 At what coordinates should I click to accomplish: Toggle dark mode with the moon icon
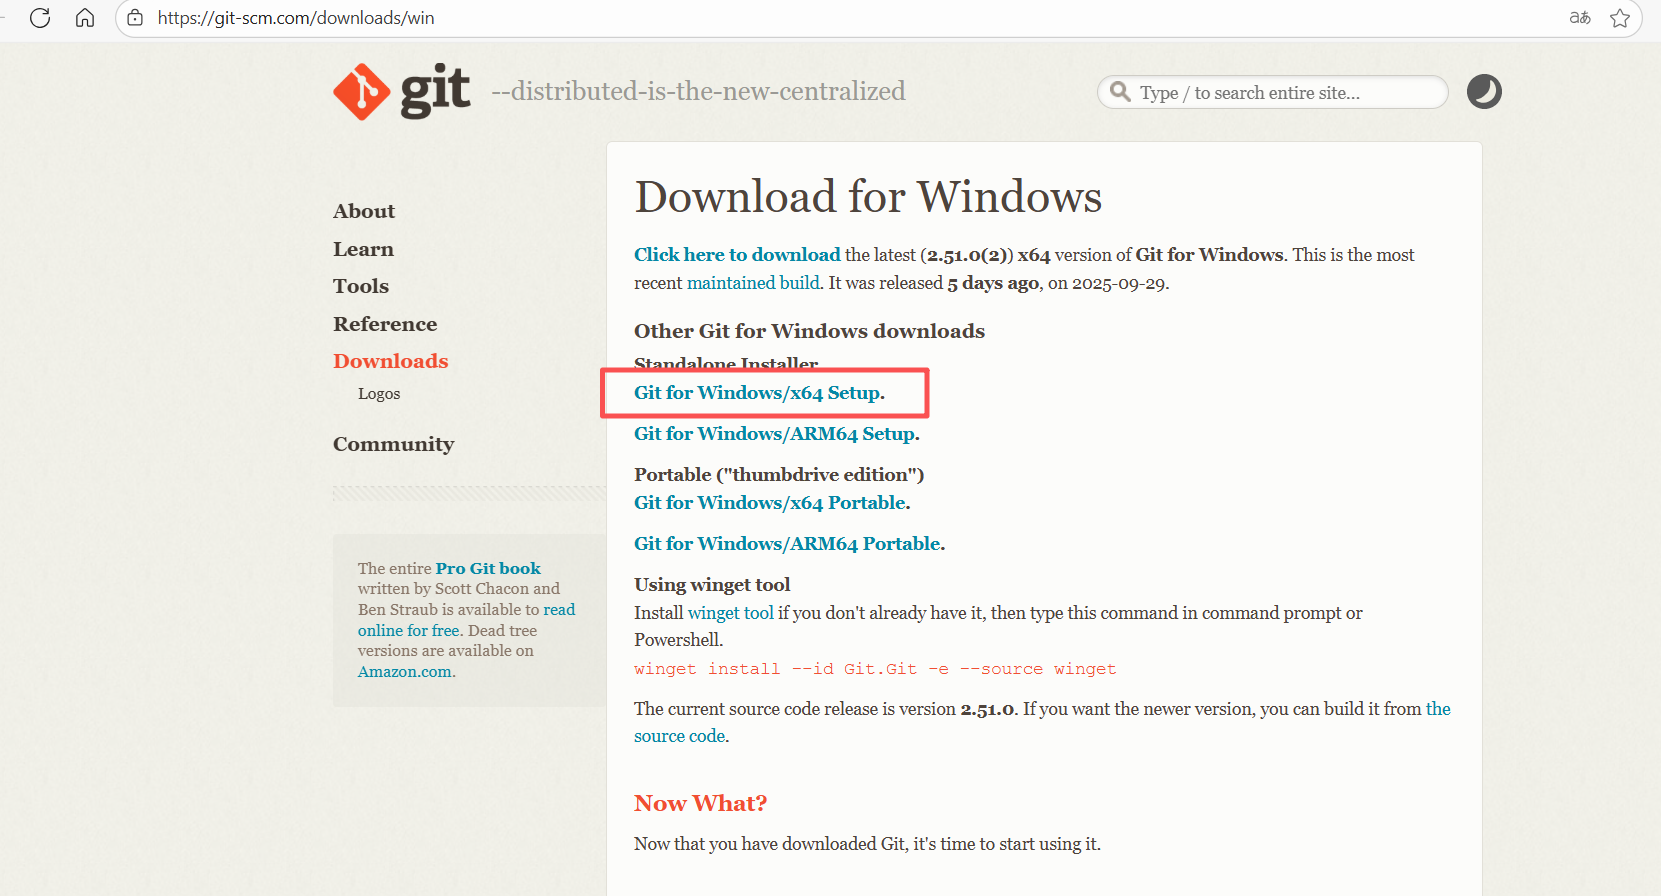click(1484, 92)
